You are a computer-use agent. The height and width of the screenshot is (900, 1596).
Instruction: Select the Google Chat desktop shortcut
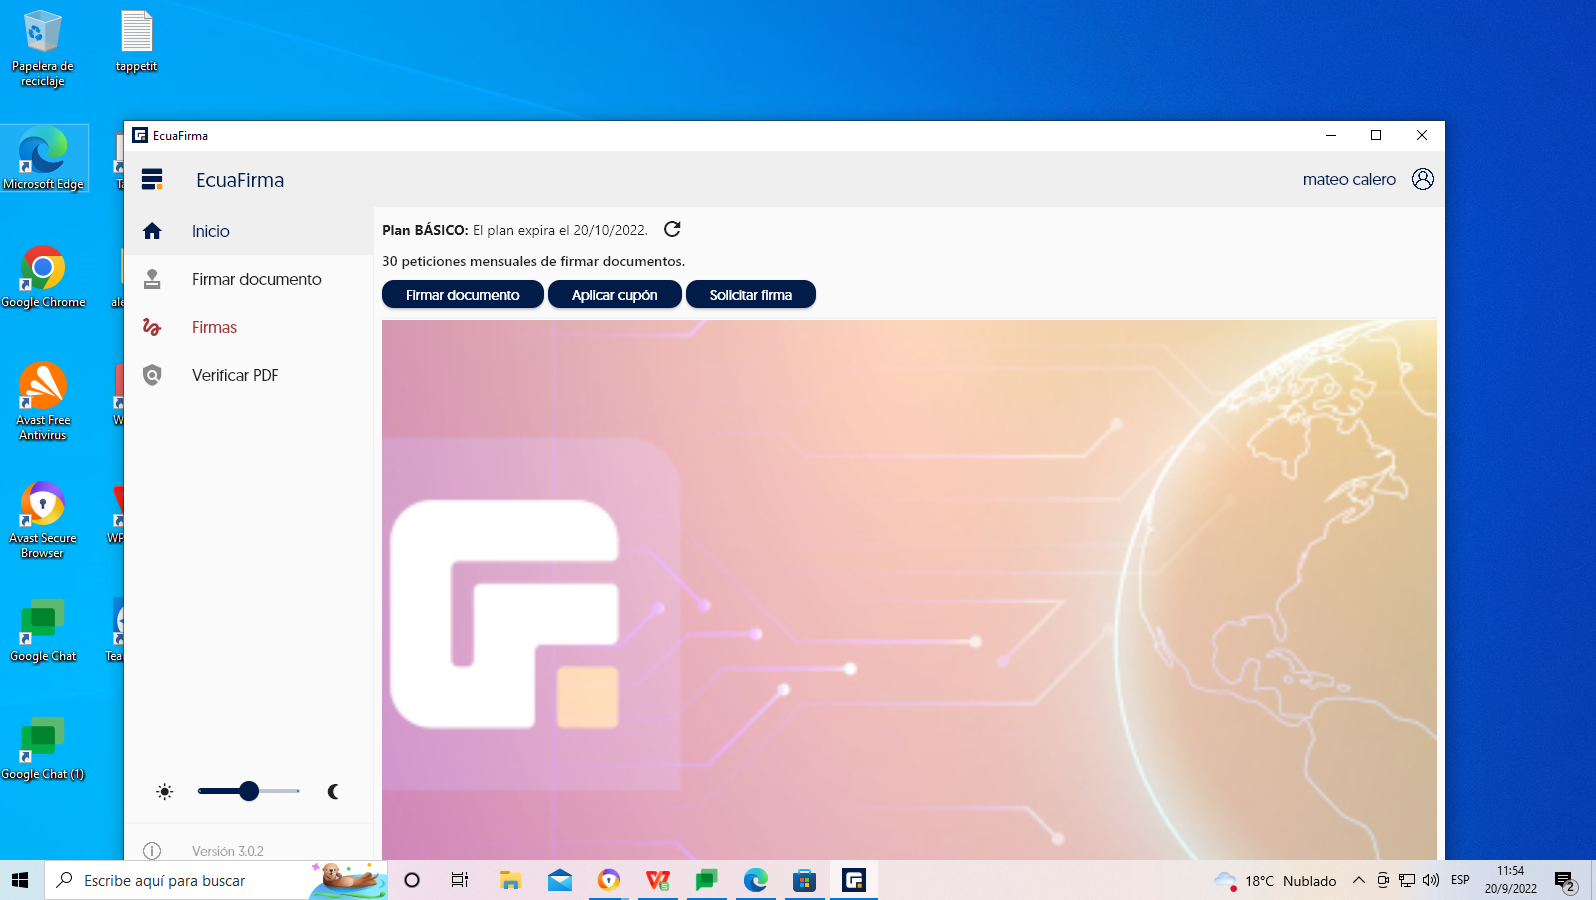[x=43, y=630]
